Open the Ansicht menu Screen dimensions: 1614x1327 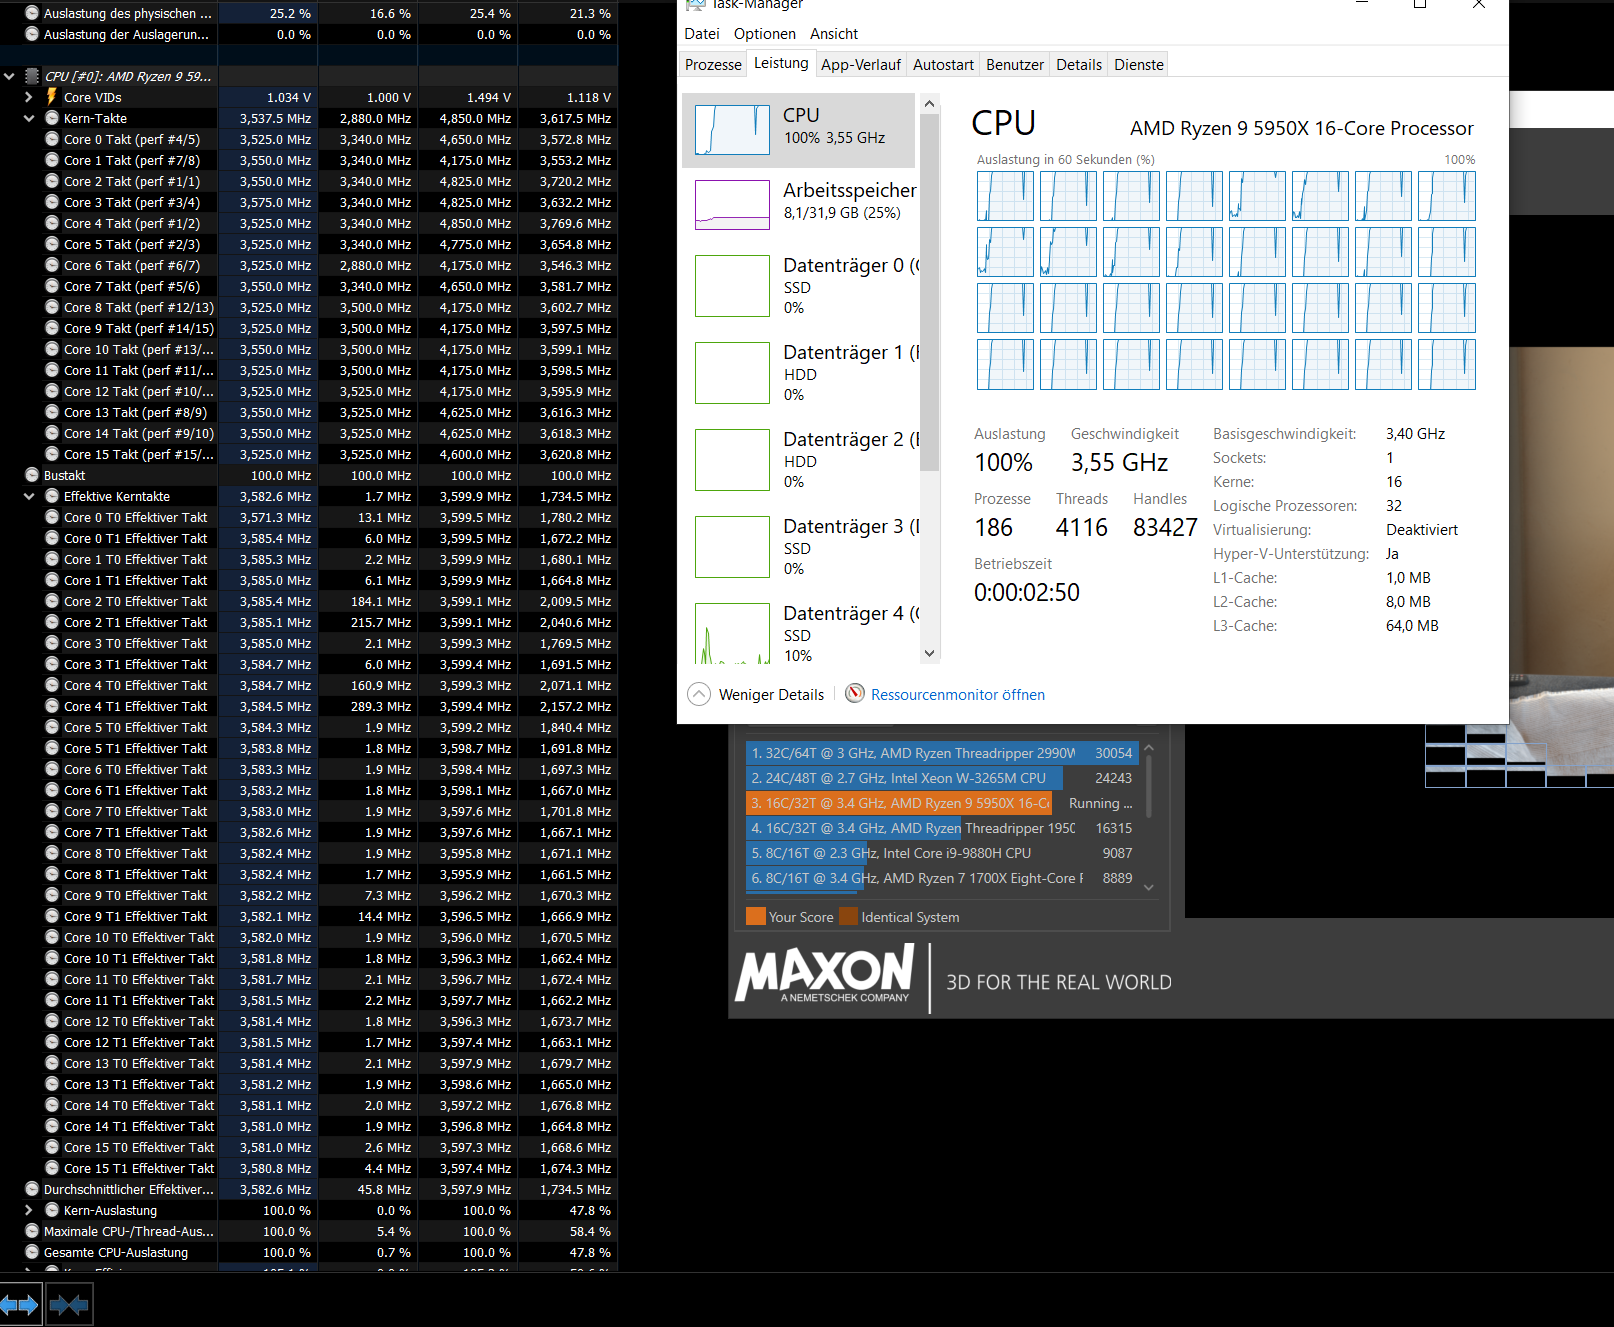coord(834,34)
